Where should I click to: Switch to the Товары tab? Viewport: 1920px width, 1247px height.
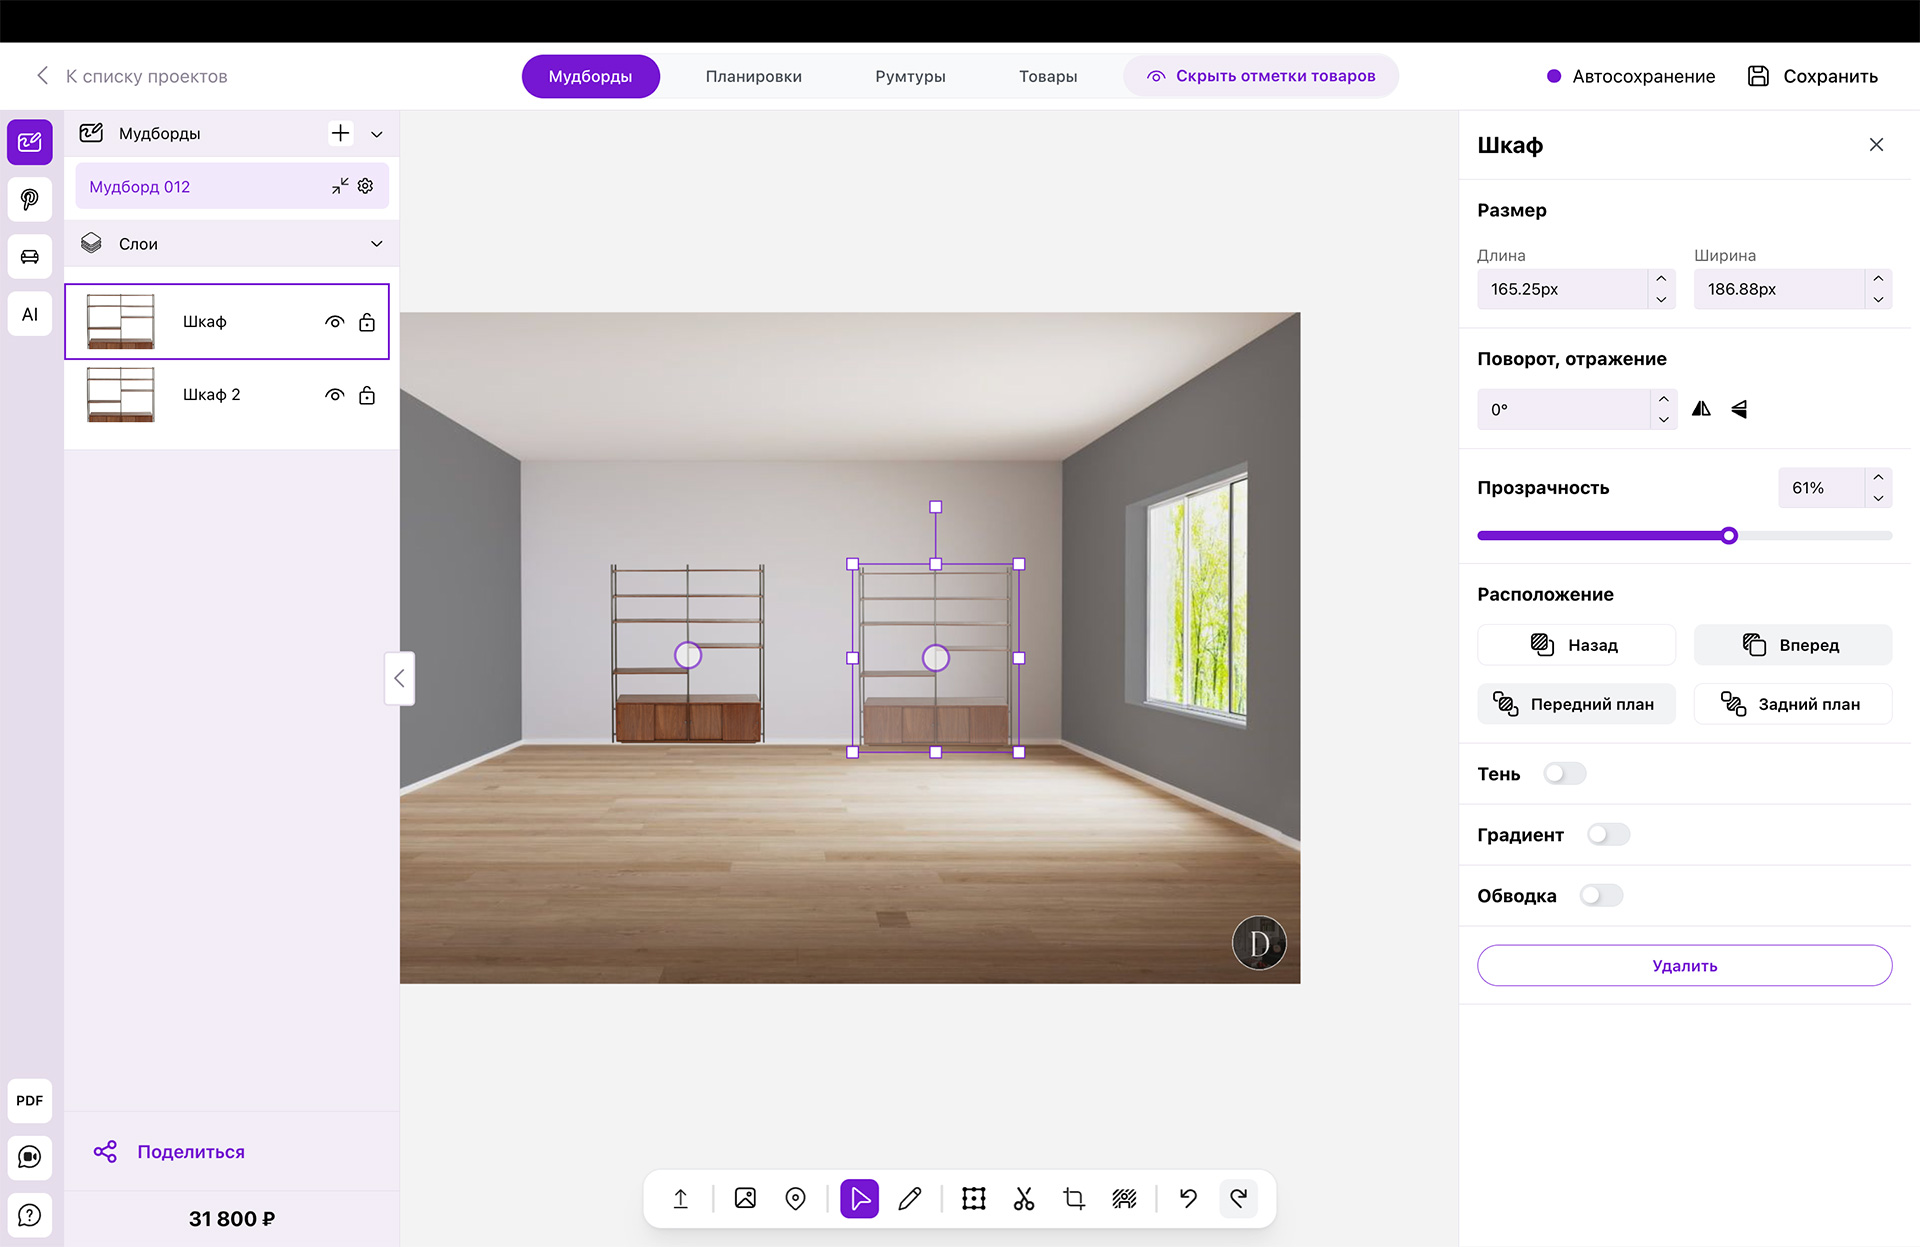click(x=1048, y=76)
